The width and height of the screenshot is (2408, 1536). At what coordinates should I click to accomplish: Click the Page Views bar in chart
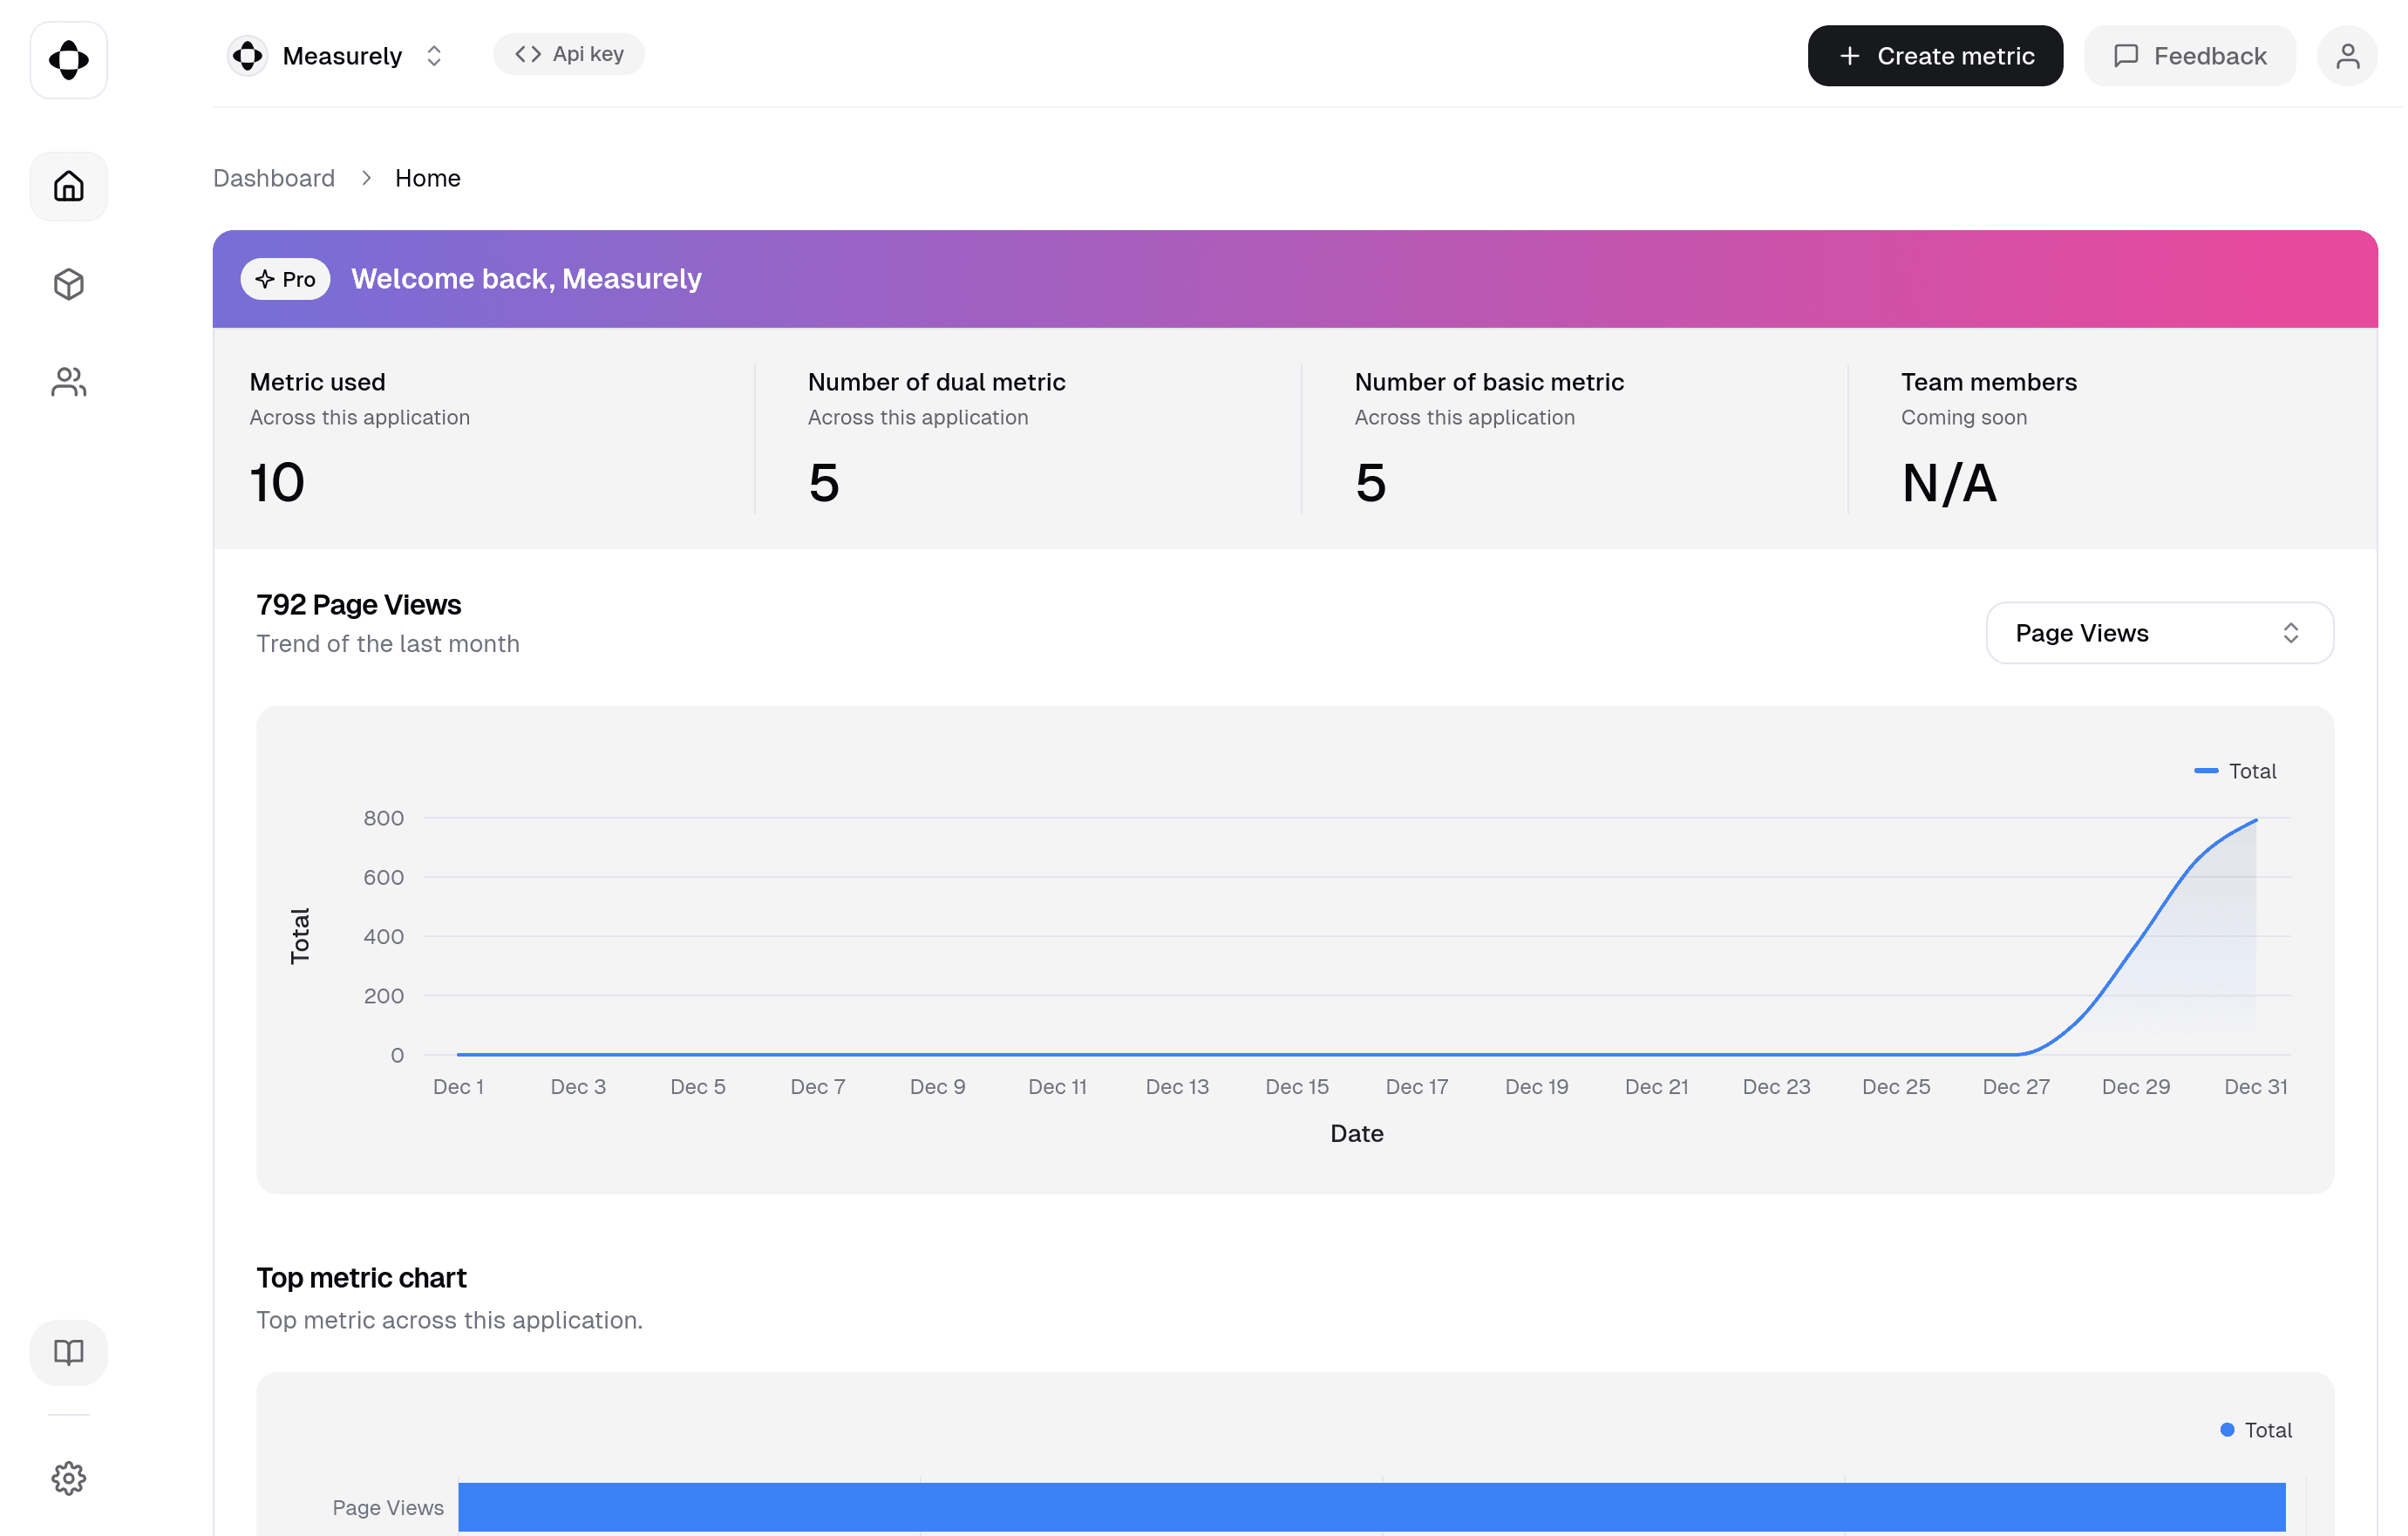1372,1507
